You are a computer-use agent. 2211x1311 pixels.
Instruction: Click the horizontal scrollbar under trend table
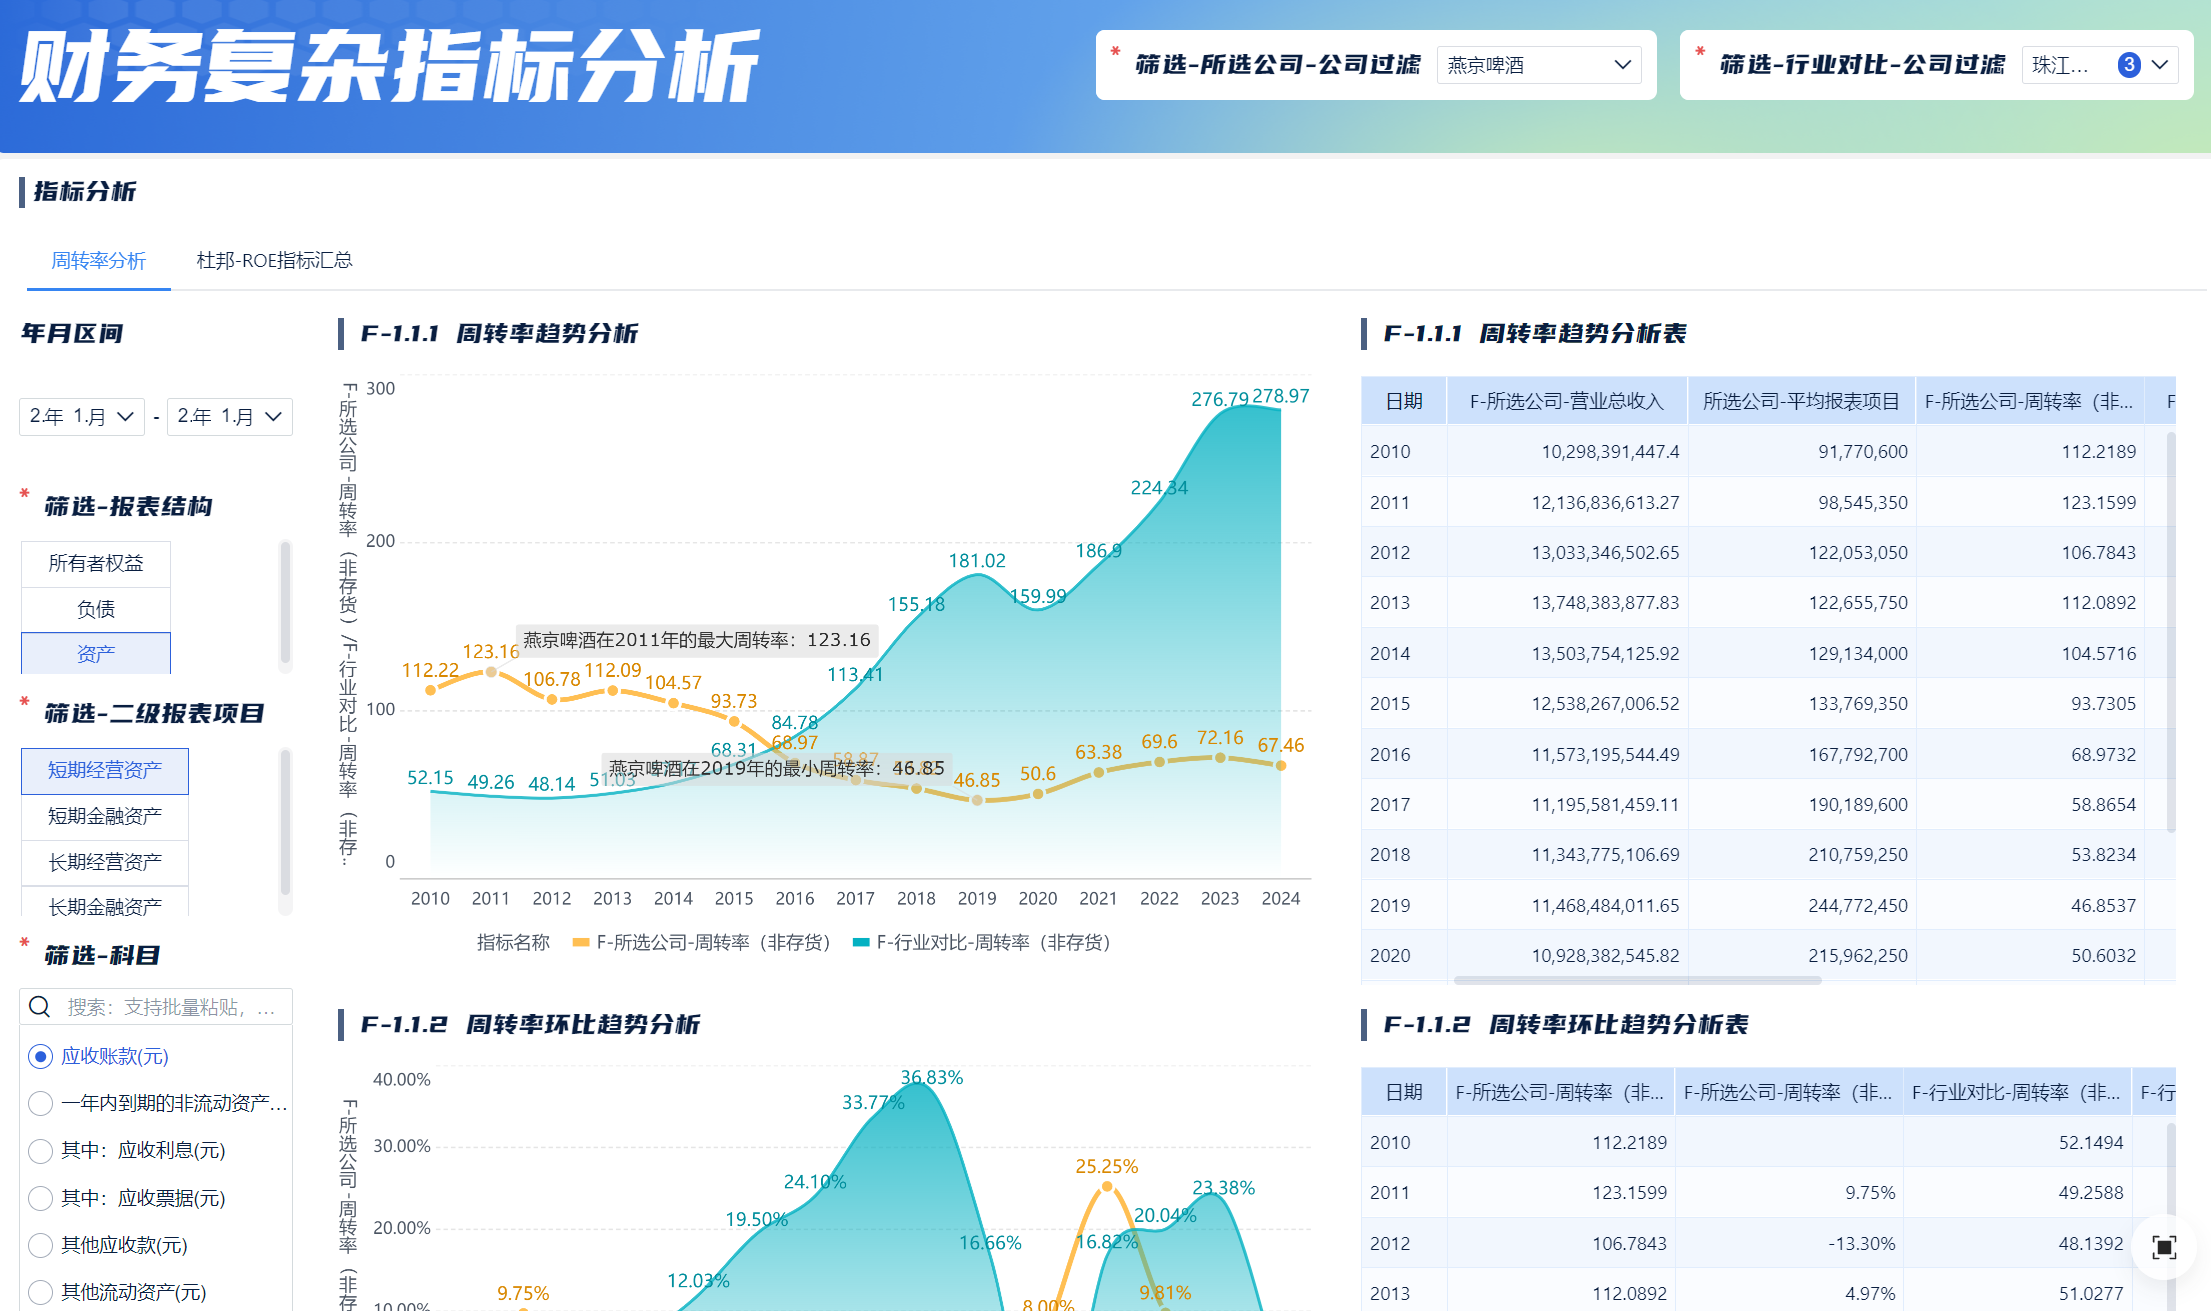[x=1637, y=980]
